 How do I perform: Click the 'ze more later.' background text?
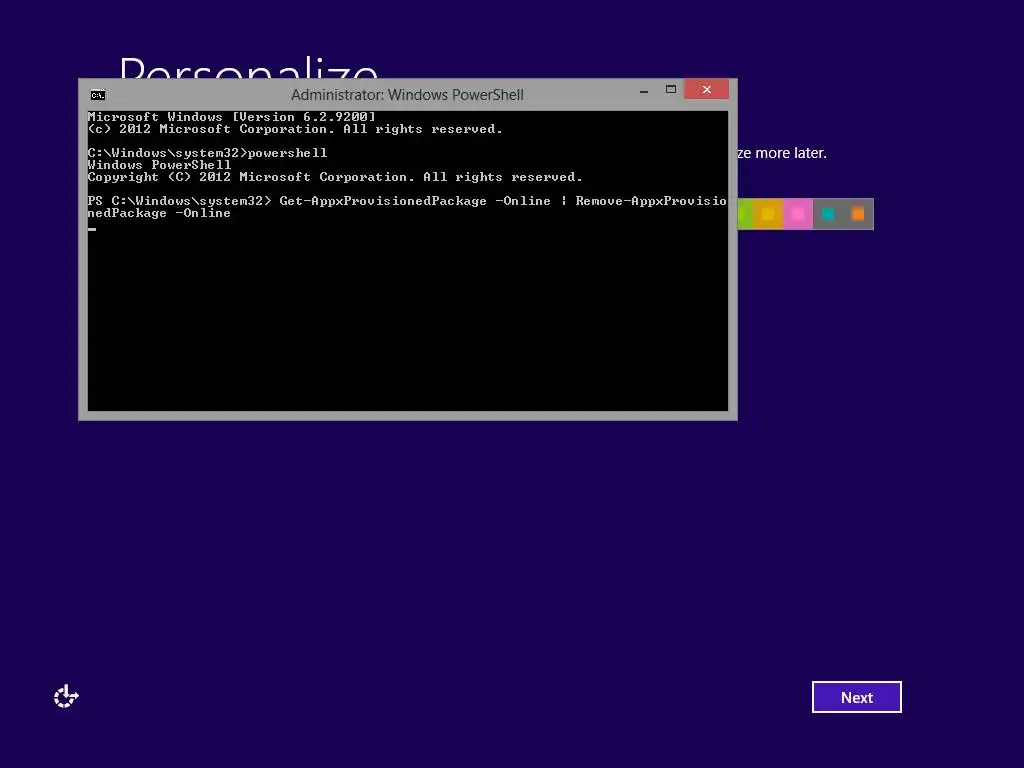[x=782, y=153]
